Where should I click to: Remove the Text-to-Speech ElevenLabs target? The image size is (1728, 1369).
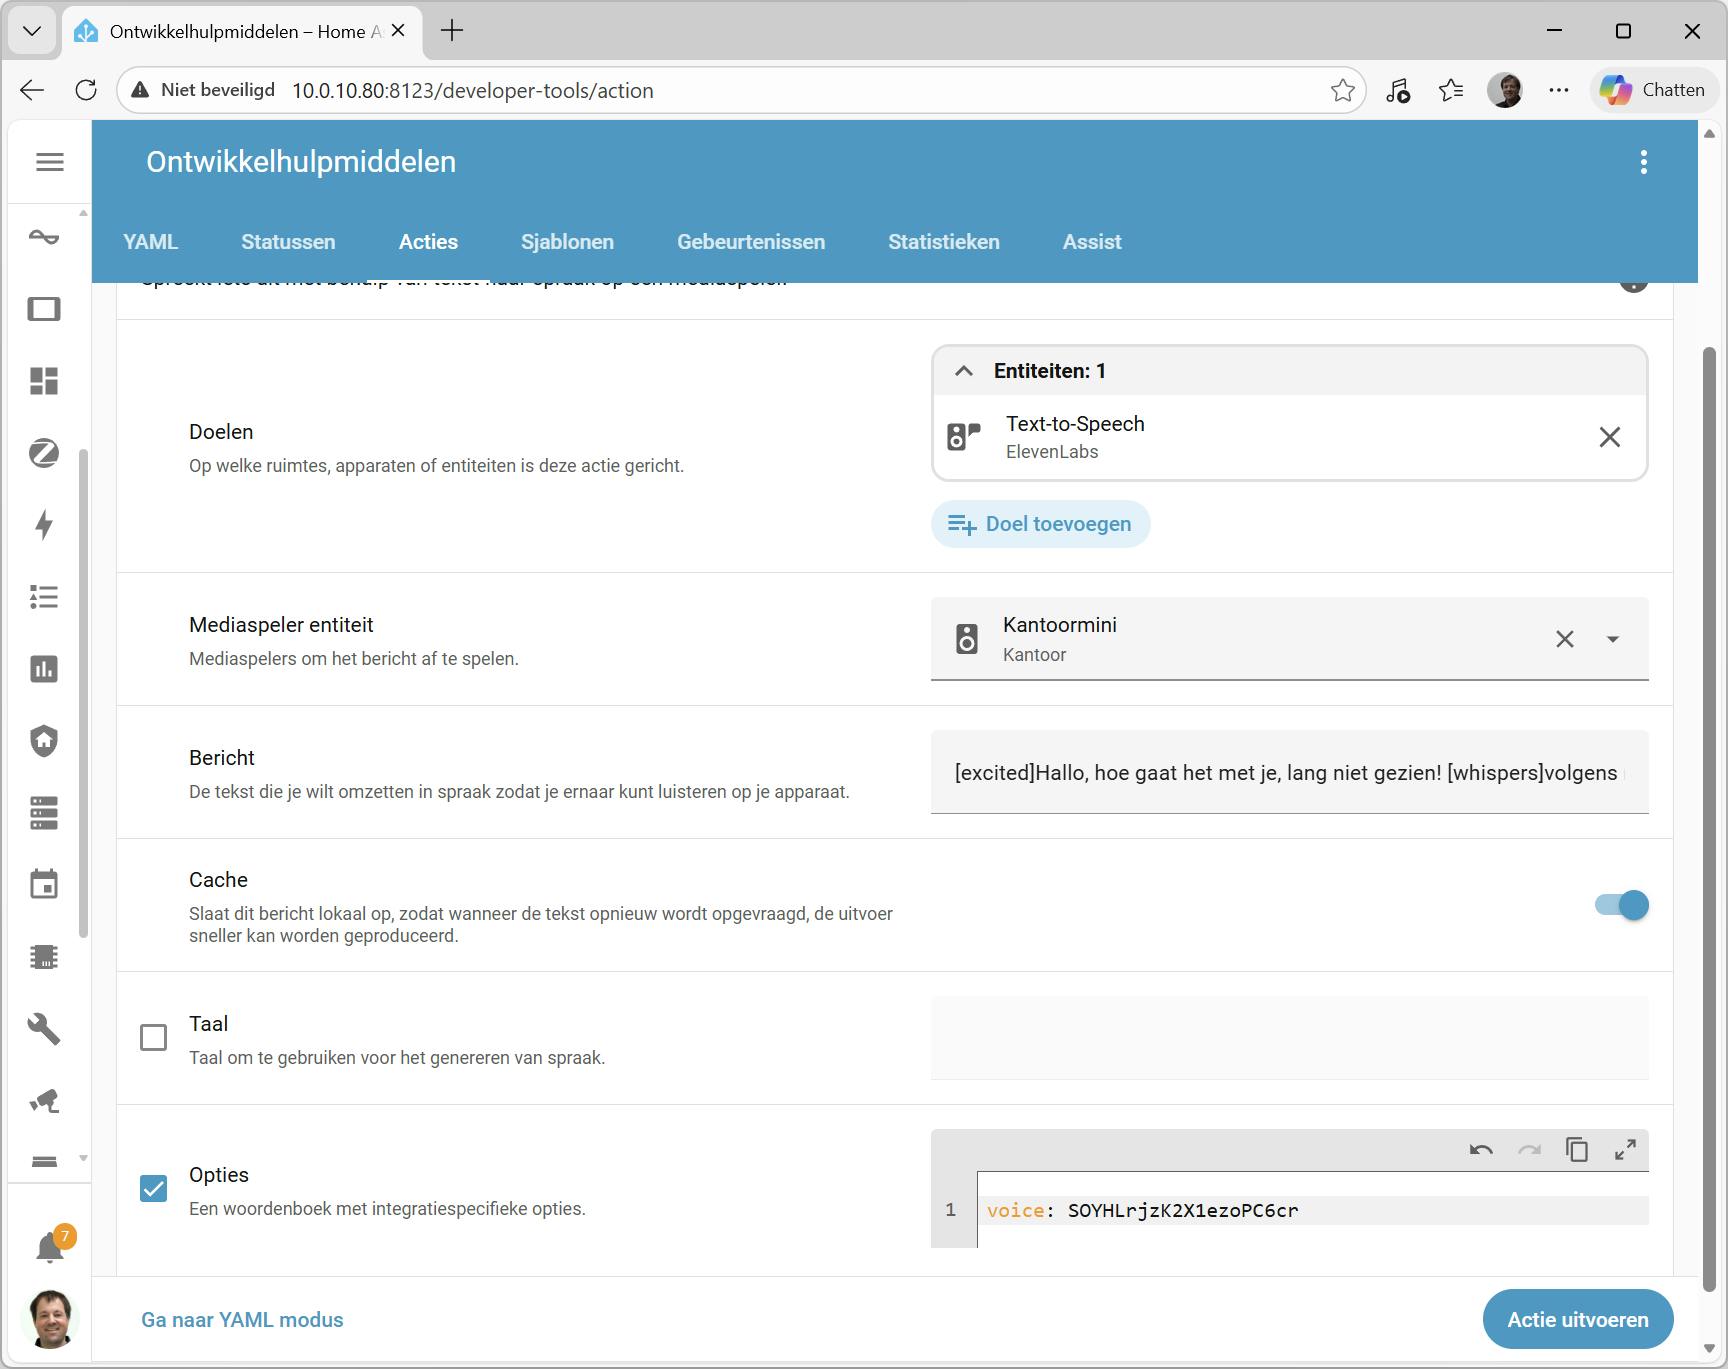pyautogui.click(x=1610, y=437)
